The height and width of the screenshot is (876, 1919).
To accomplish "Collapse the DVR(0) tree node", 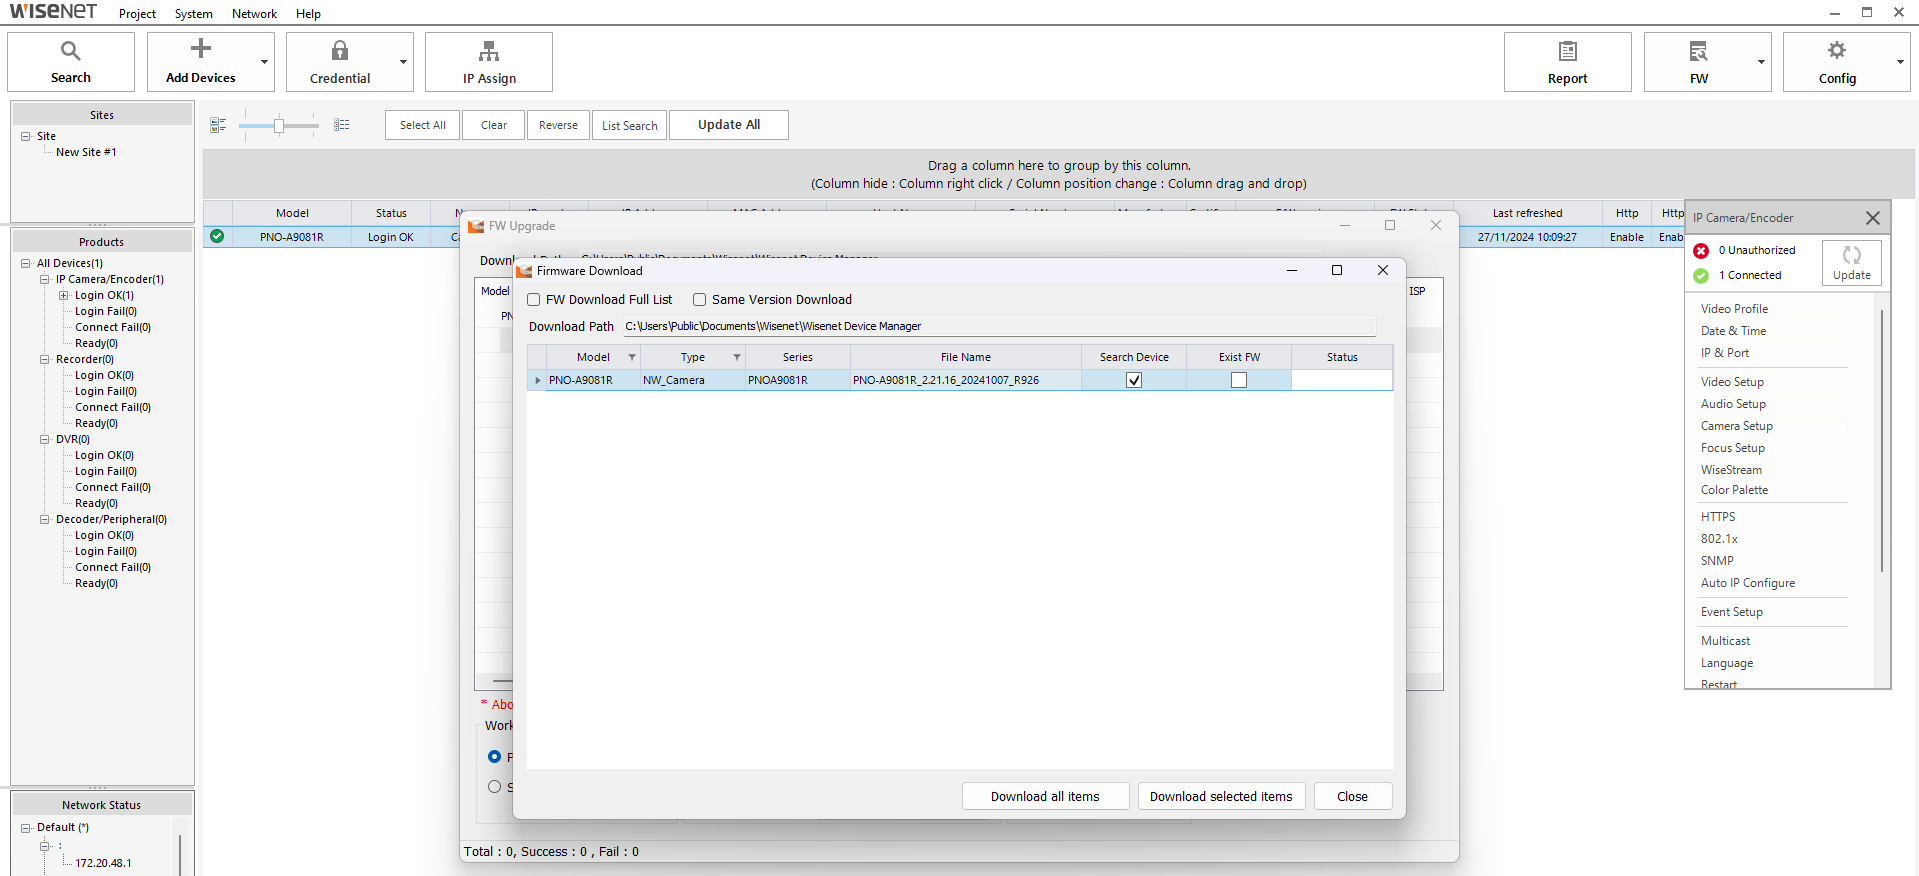I will [45, 440].
